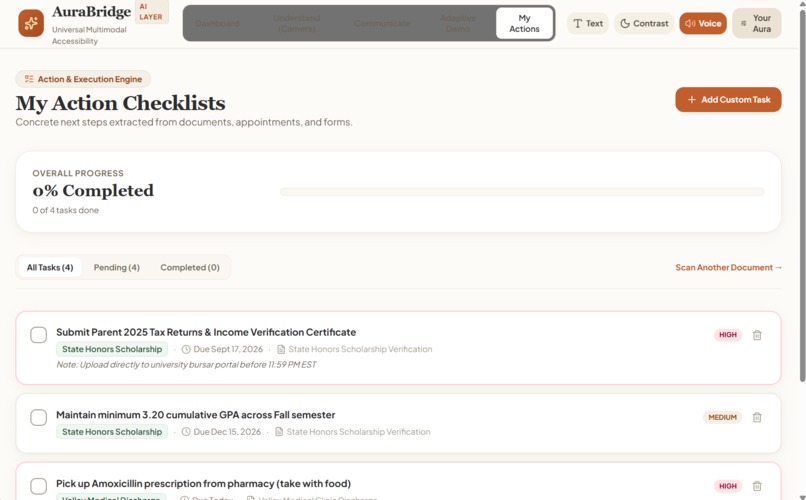This screenshot has height=500, width=806.
Task: Show the All Tasks (4) filter
Action: click(50, 268)
